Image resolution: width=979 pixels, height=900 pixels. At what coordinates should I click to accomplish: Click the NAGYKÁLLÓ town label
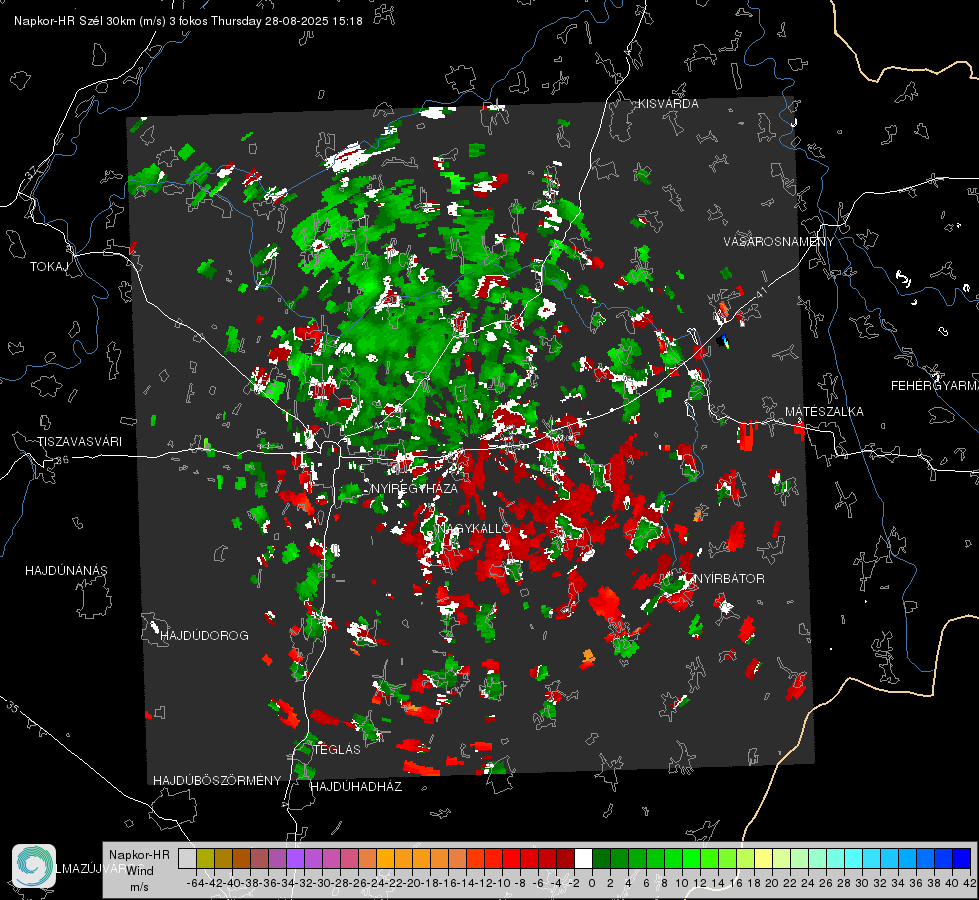[x=474, y=528]
